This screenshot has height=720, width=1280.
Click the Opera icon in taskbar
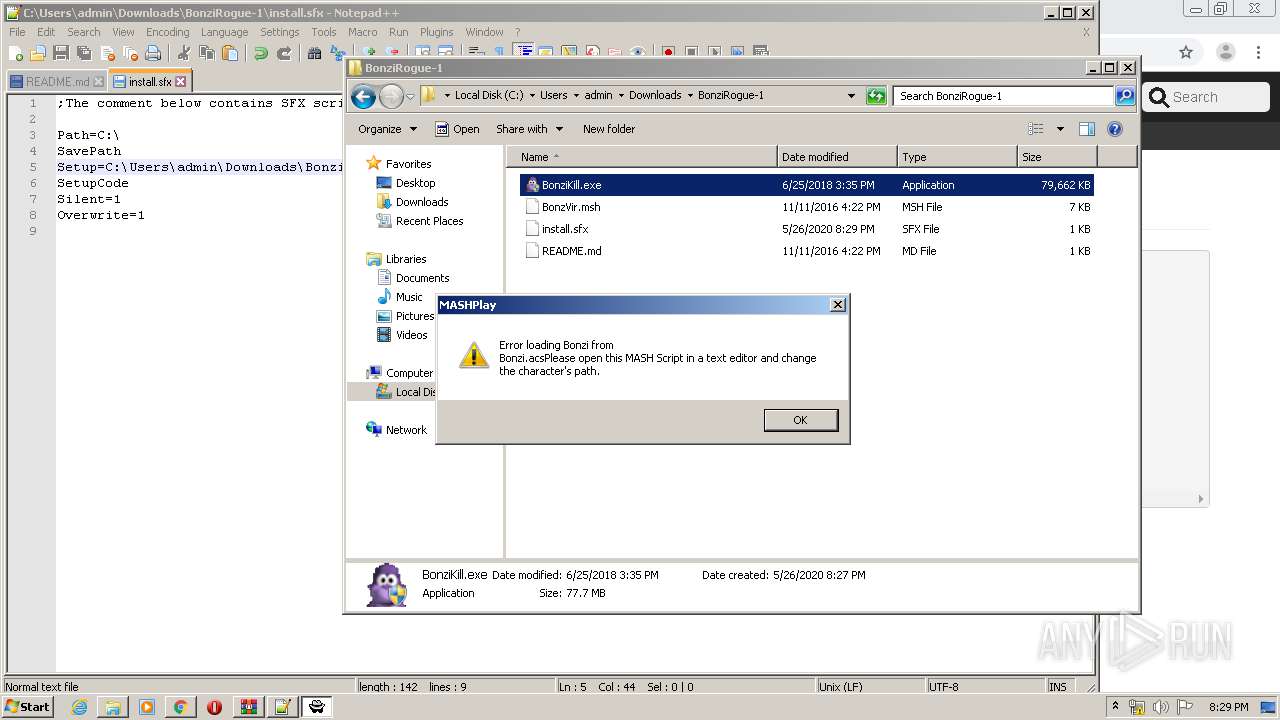(x=214, y=707)
